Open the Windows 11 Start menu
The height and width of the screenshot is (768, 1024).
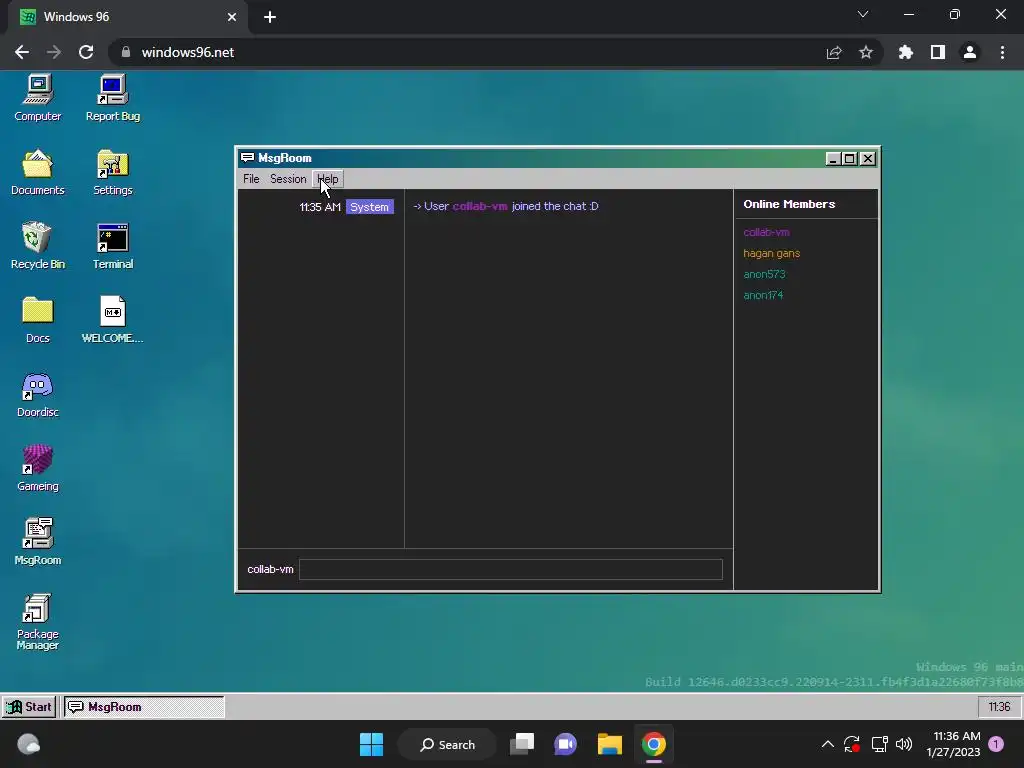(x=372, y=744)
